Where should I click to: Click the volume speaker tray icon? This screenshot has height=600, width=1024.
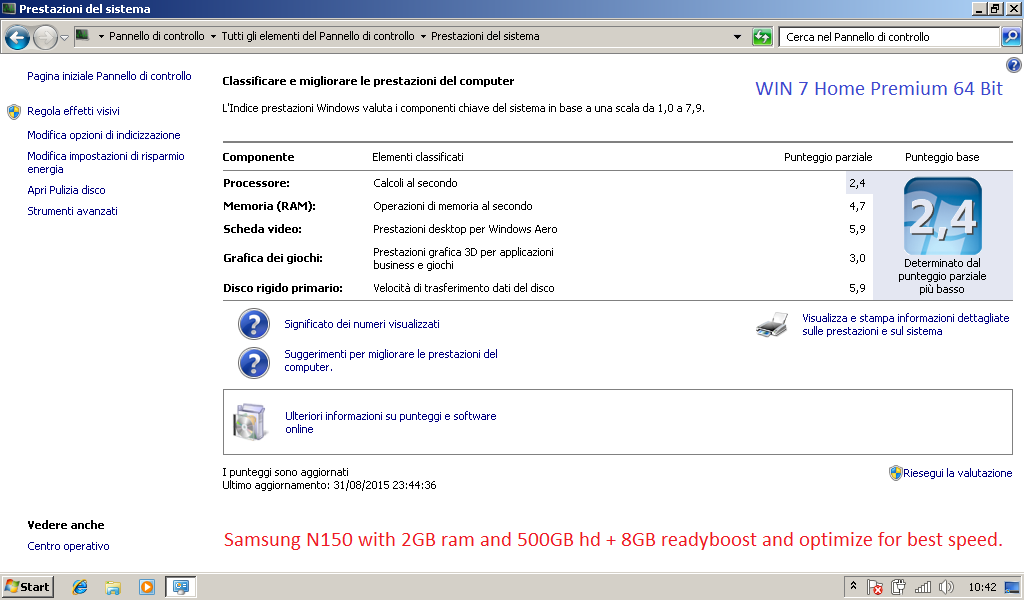pos(946,587)
